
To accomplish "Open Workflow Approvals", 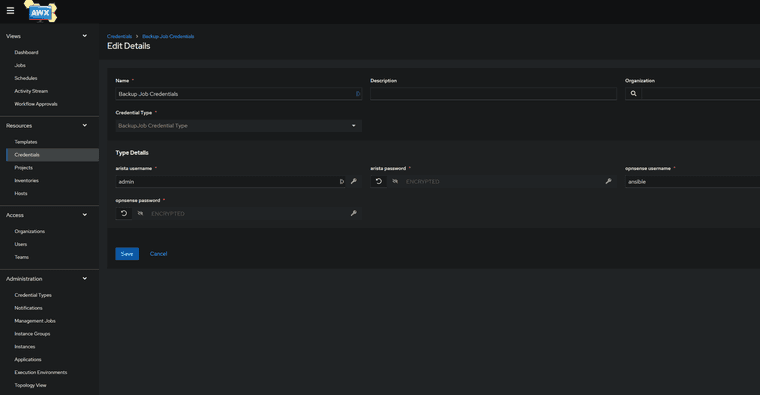I will [36, 104].
